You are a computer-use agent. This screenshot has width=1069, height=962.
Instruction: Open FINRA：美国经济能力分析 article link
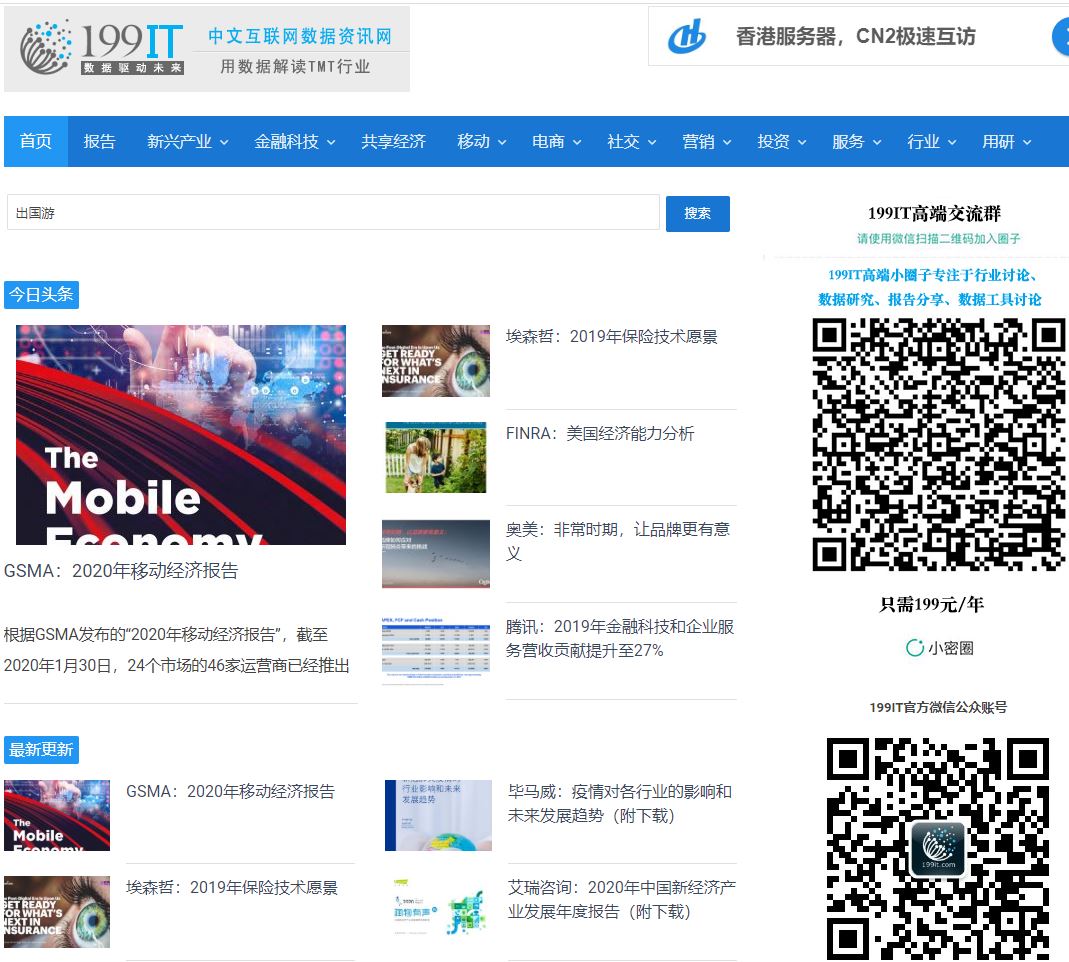point(600,434)
